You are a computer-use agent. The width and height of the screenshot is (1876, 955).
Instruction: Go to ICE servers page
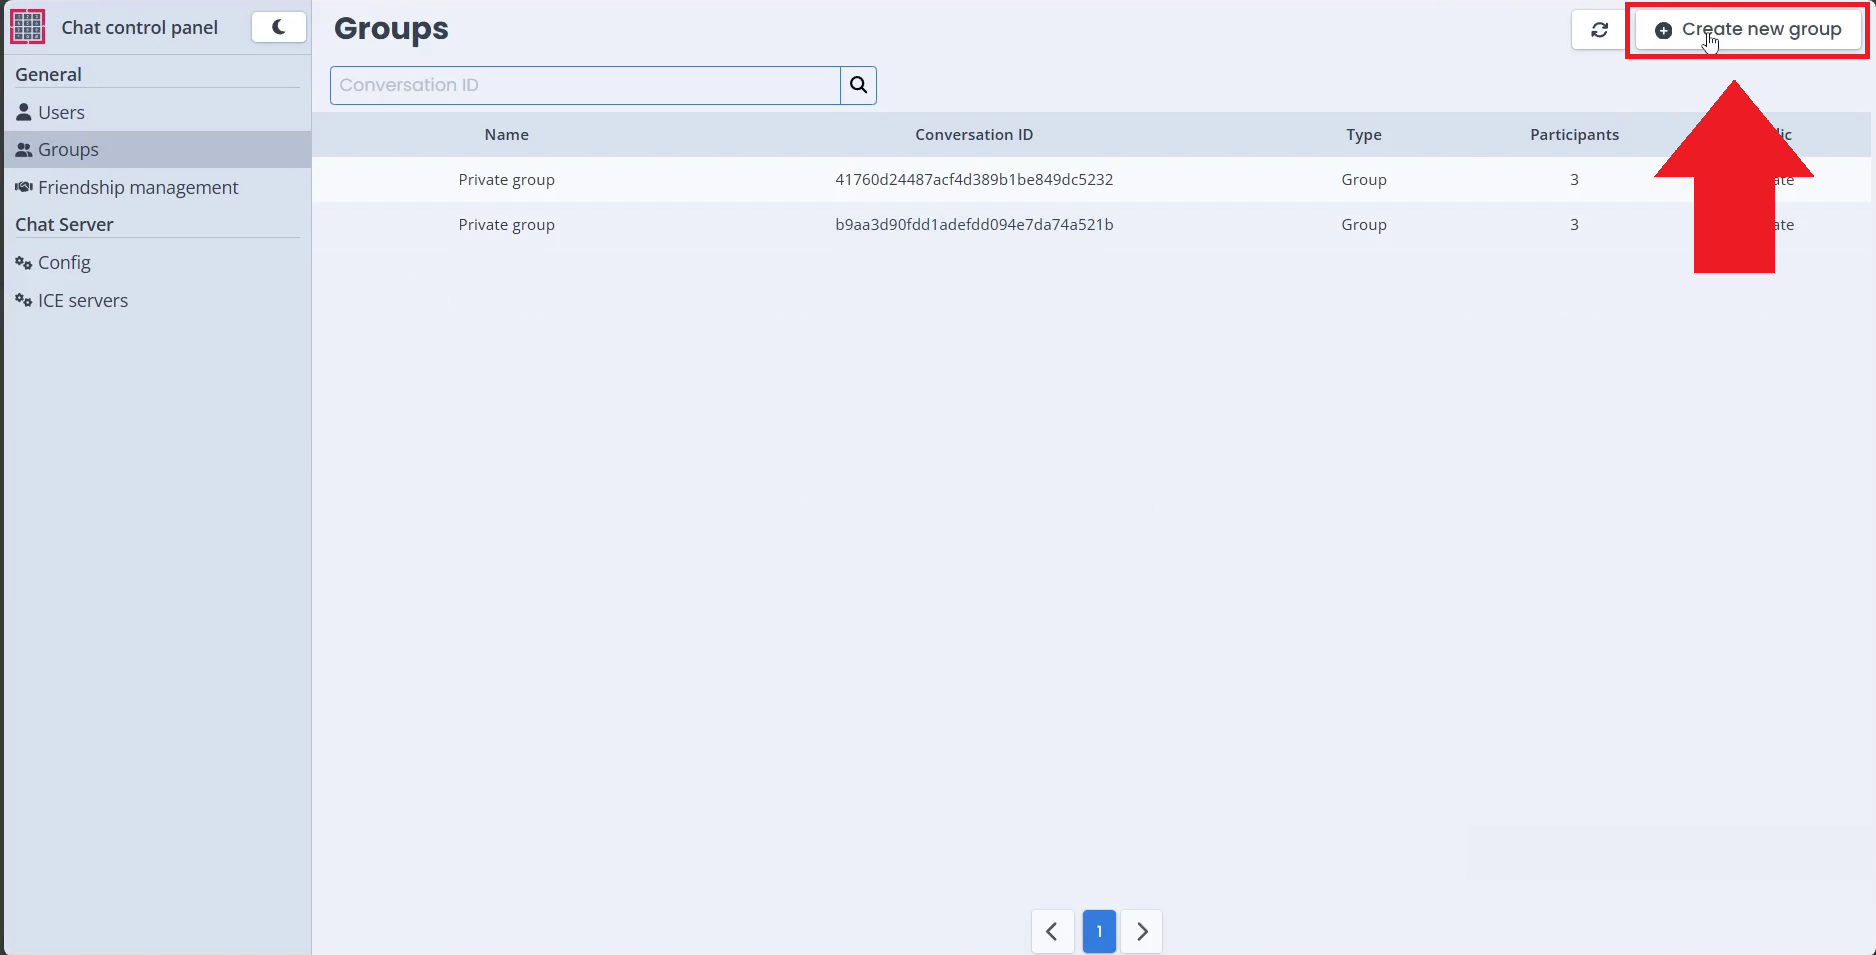point(83,301)
